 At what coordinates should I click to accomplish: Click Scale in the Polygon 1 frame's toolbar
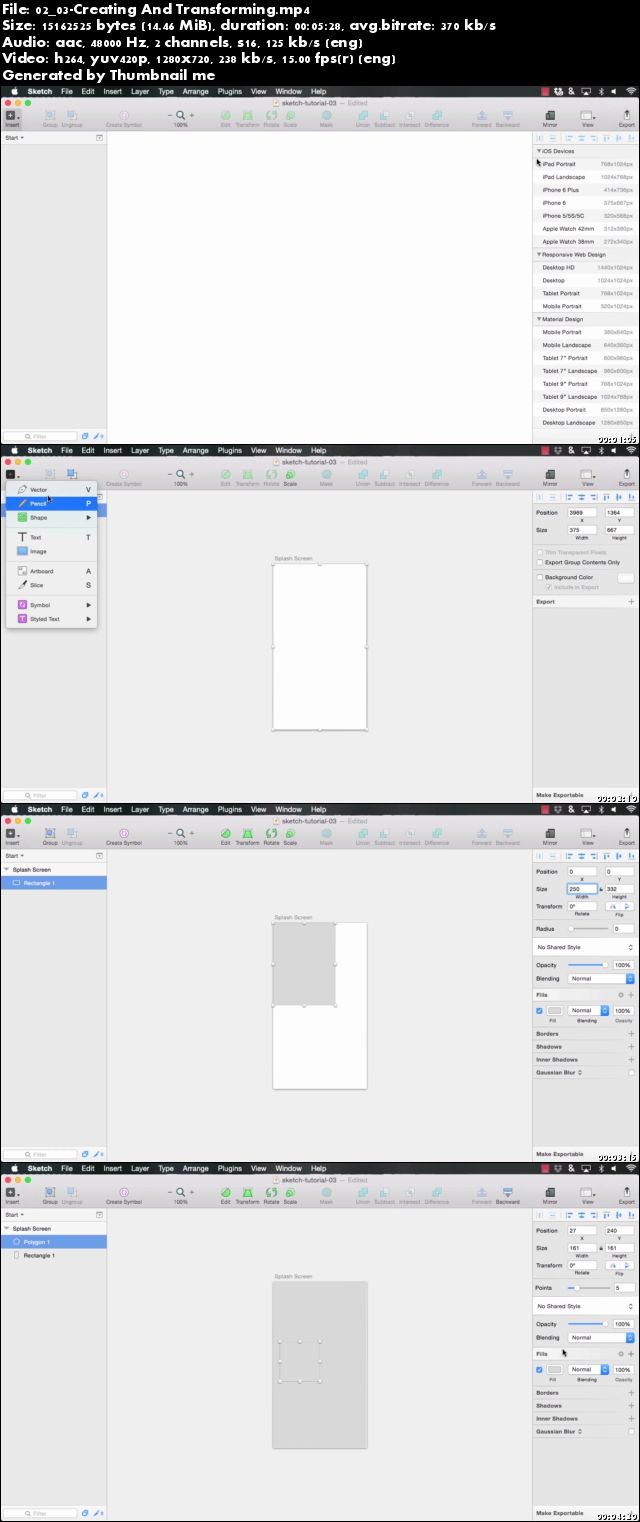click(x=290, y=1194)
